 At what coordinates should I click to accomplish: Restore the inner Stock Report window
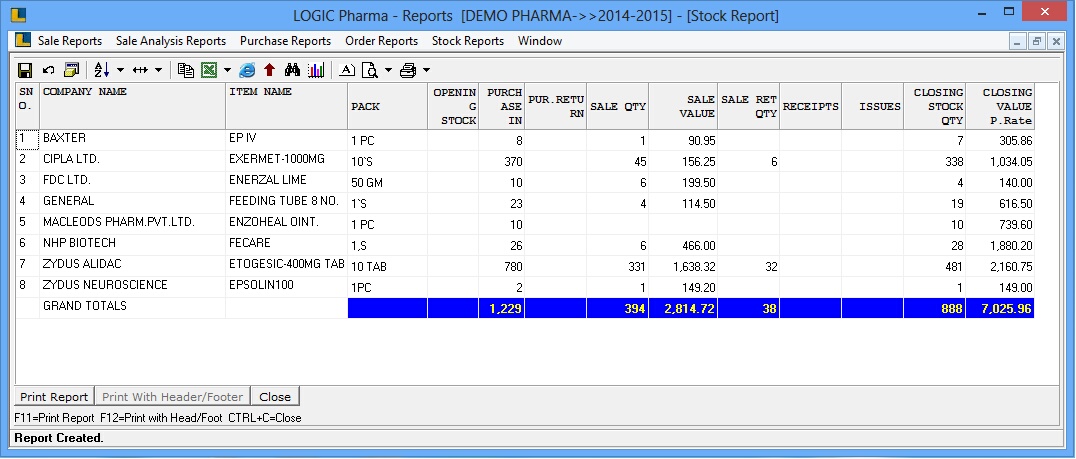(x=1036, y=41)
